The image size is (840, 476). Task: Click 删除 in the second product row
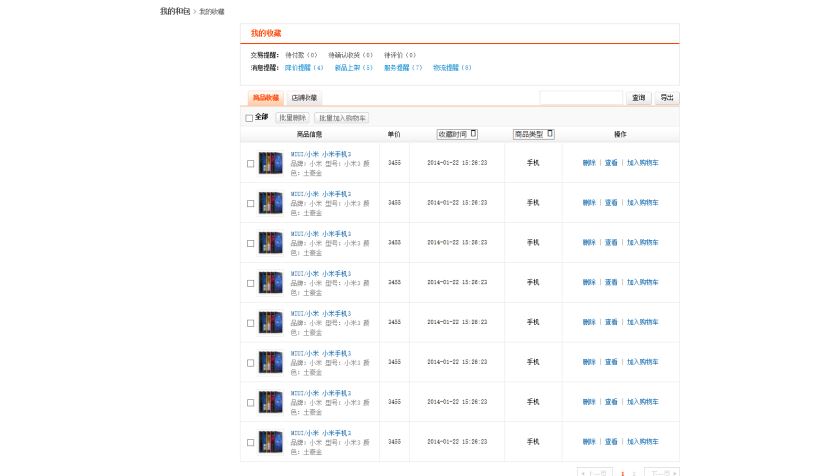tap(589, 203)
